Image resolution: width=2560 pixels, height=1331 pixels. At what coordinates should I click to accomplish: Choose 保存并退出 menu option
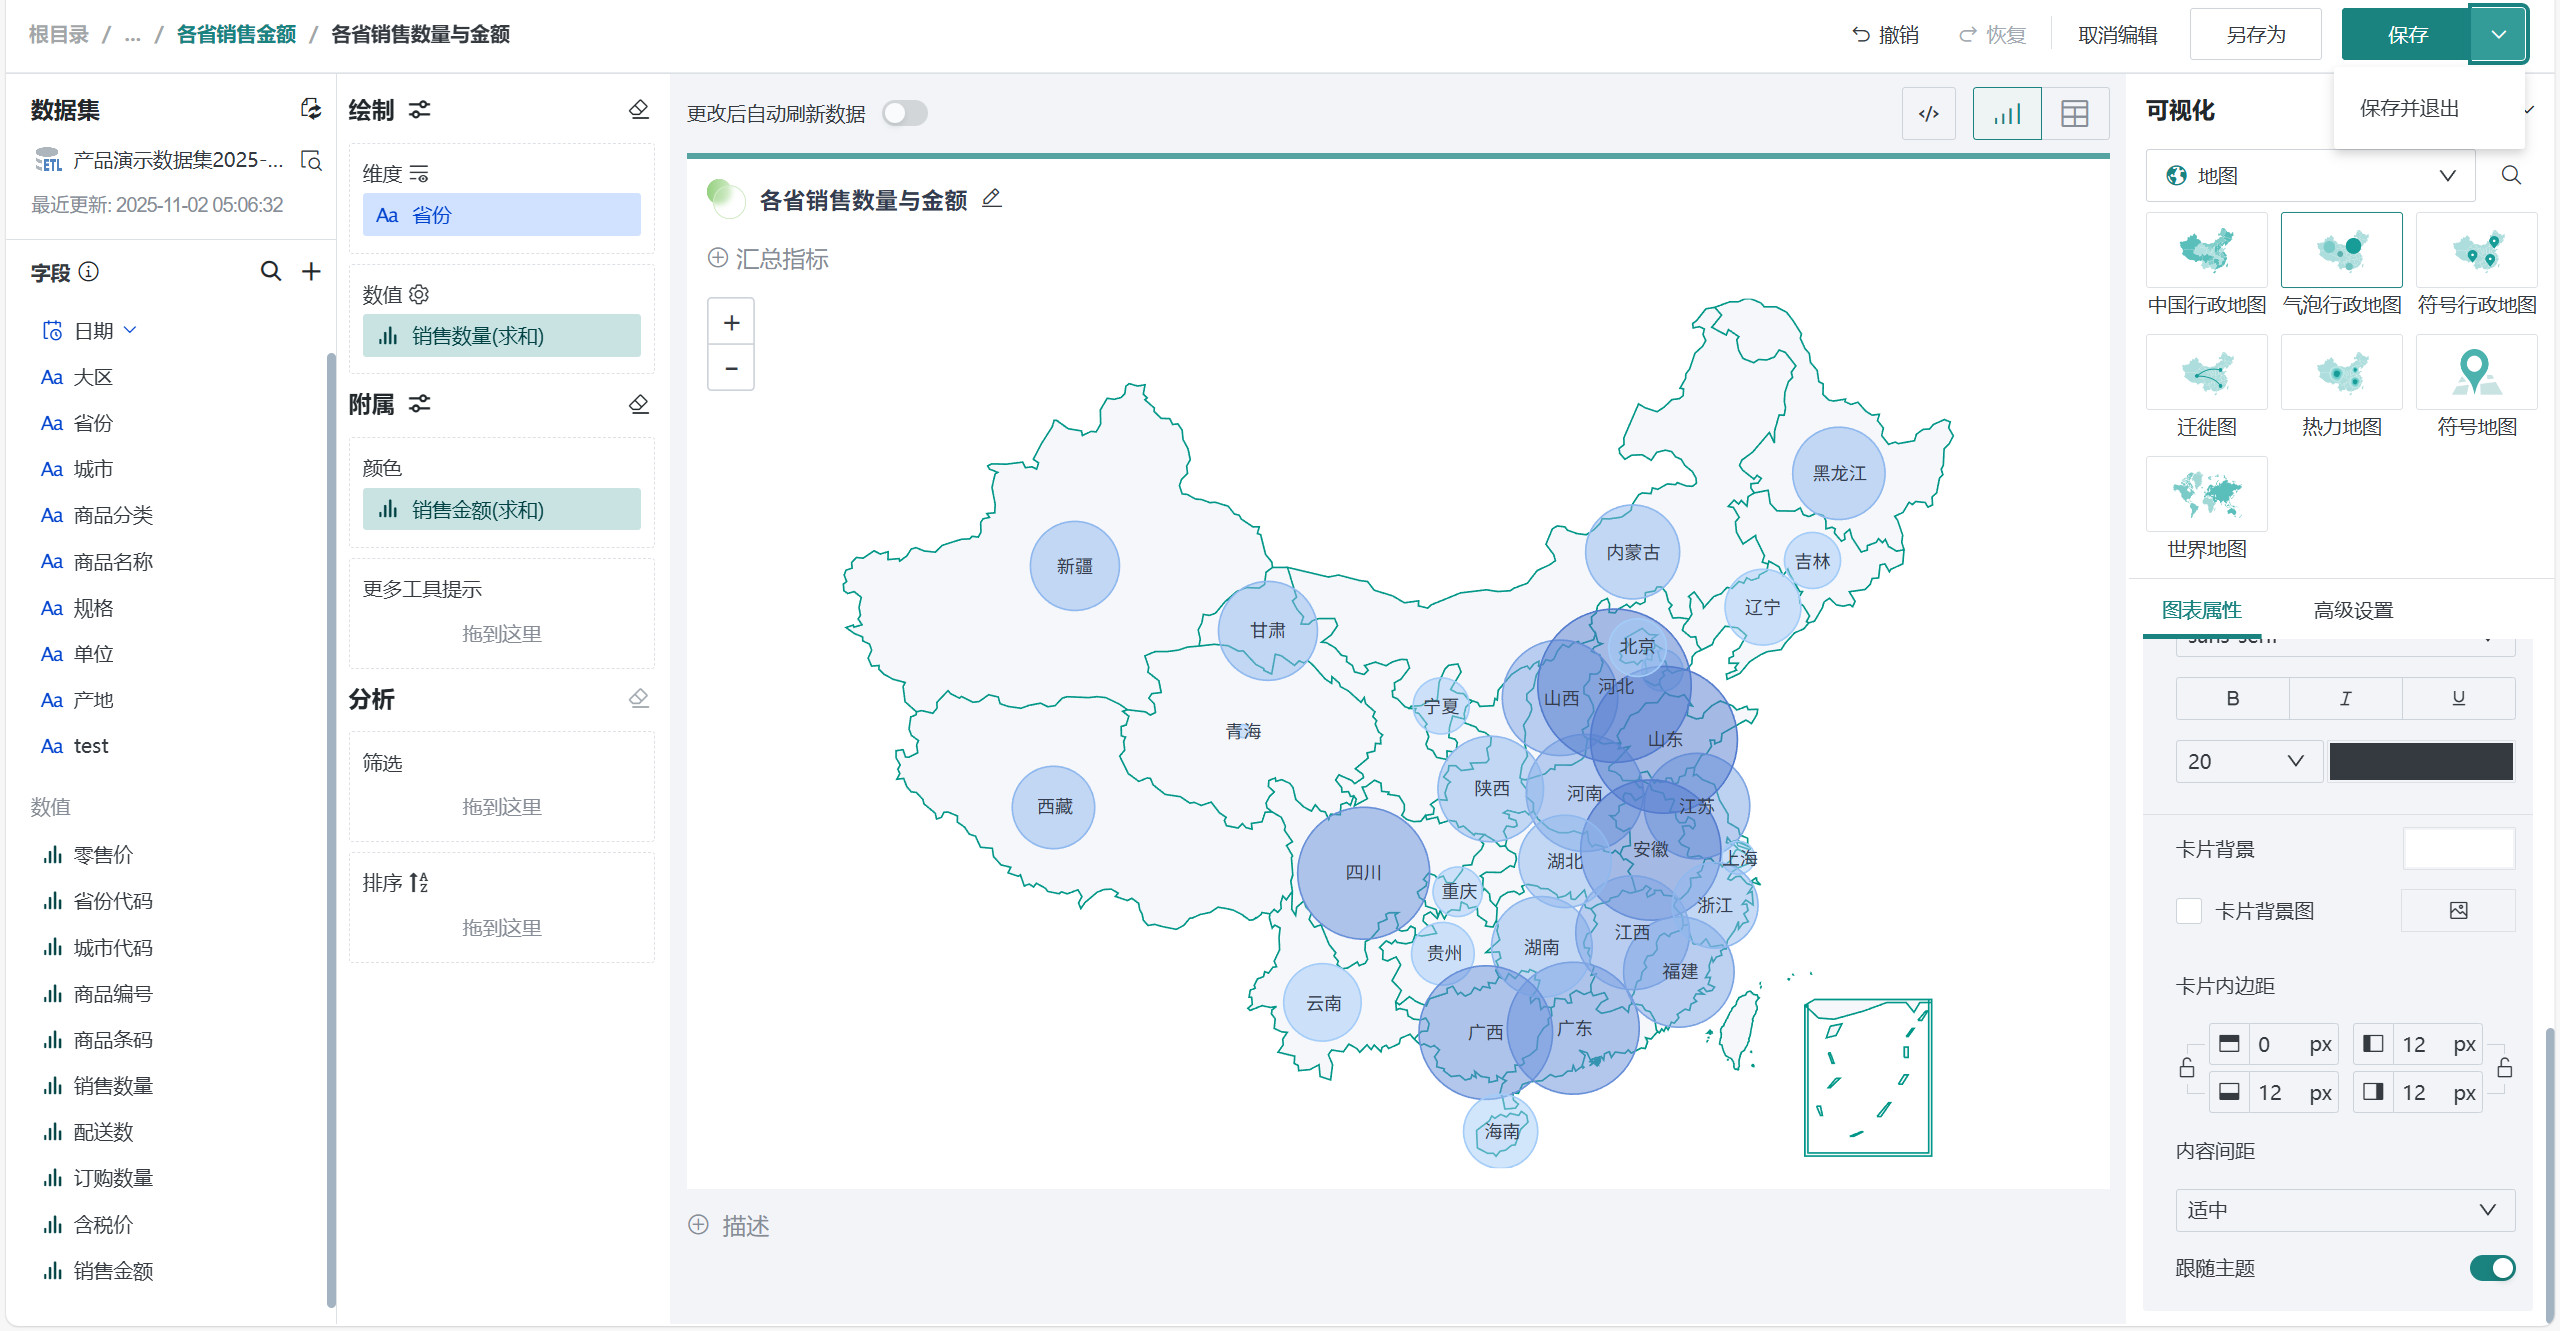point(2409,108)
